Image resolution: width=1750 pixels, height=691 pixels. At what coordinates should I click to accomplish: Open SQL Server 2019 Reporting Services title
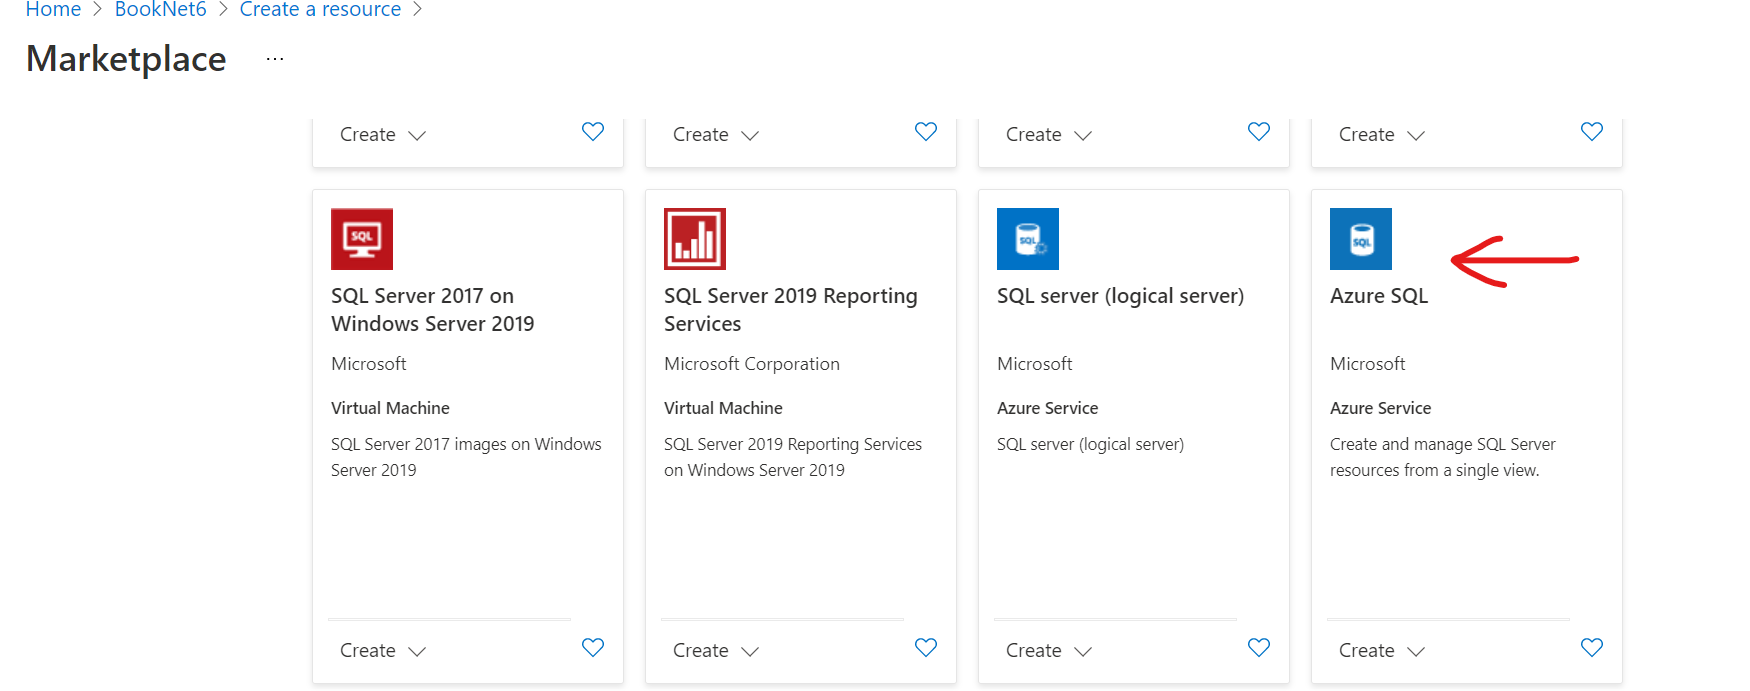790,310
